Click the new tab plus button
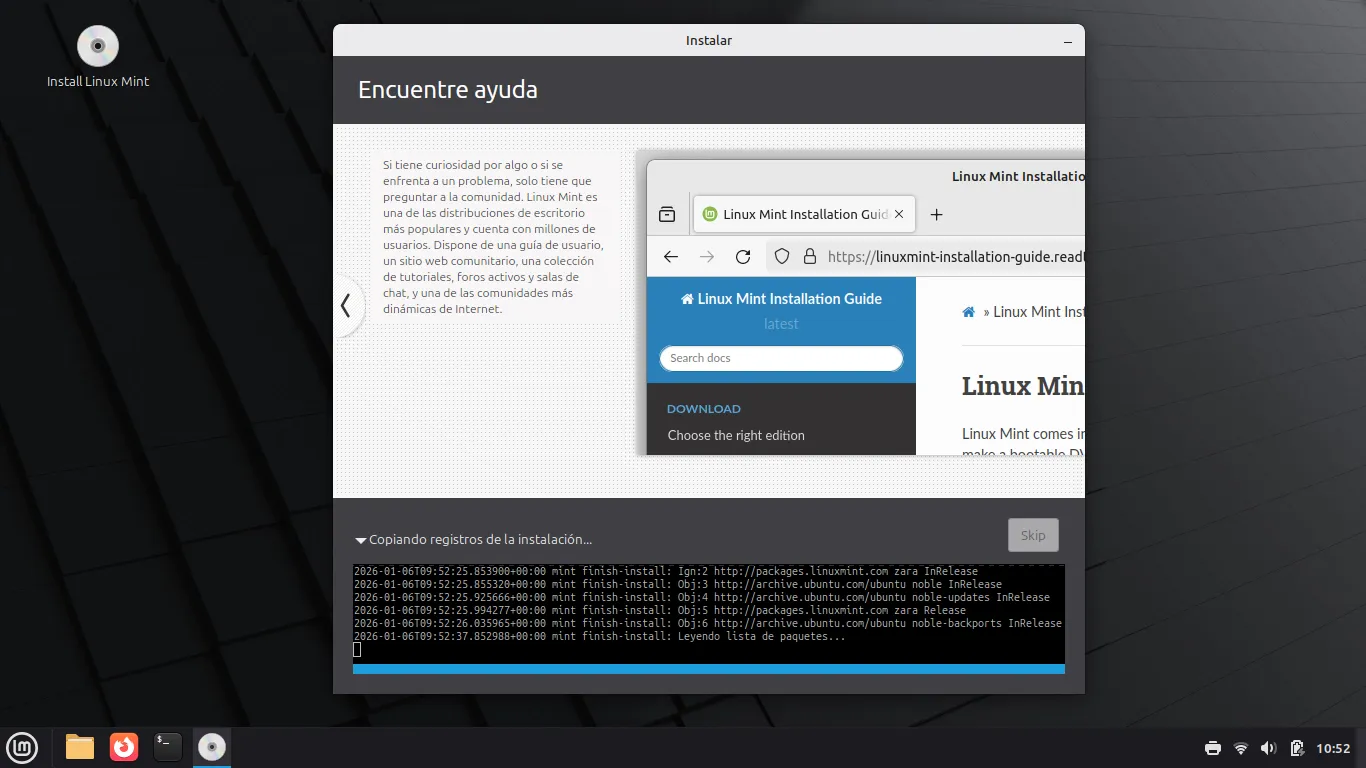The image size is (1366, 768). tap(937, 214)
